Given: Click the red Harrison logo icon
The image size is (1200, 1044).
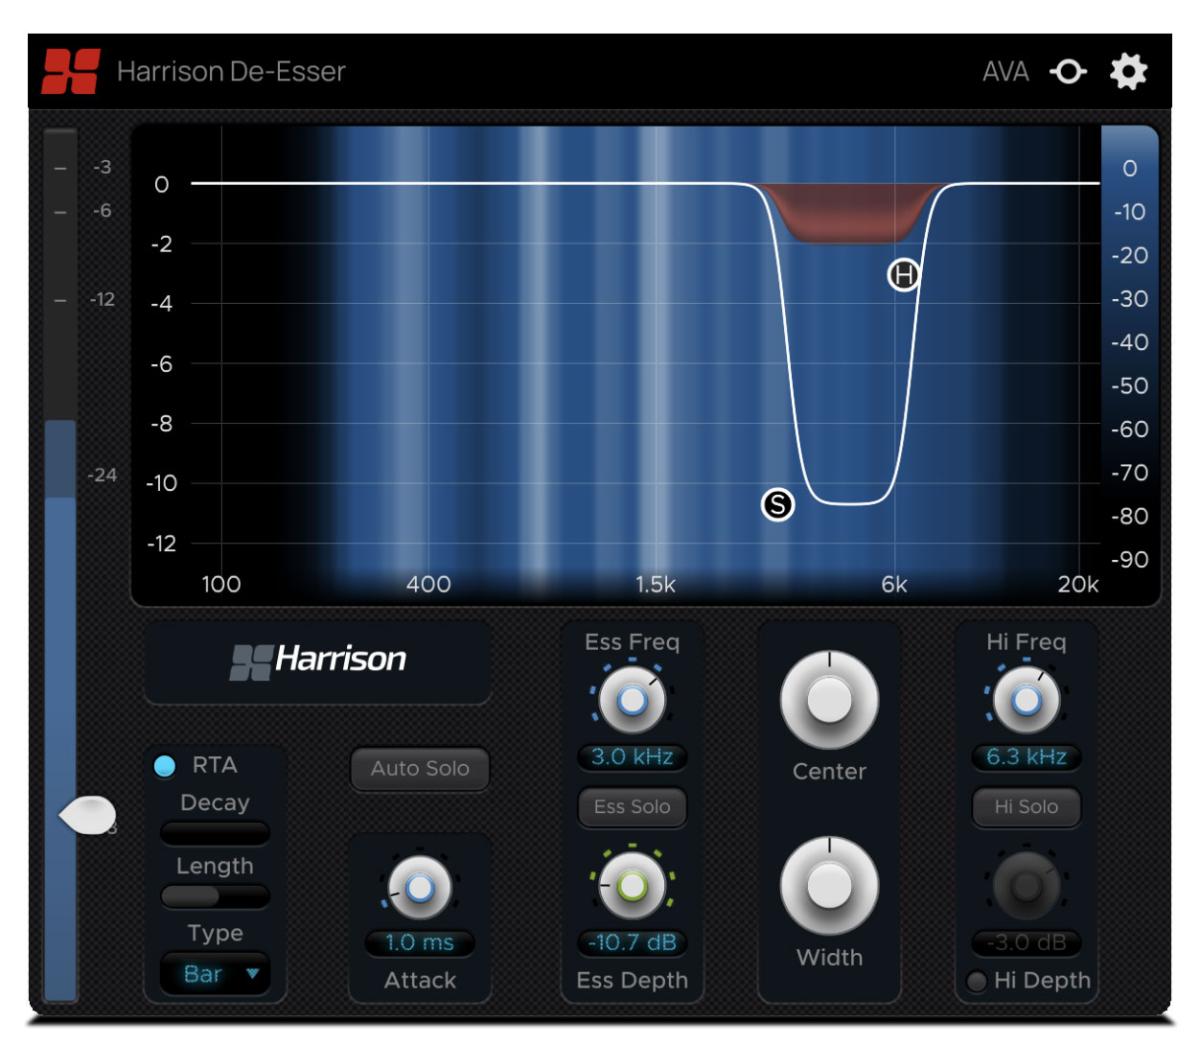Looking at the screenshot, I should coord(70,72).
